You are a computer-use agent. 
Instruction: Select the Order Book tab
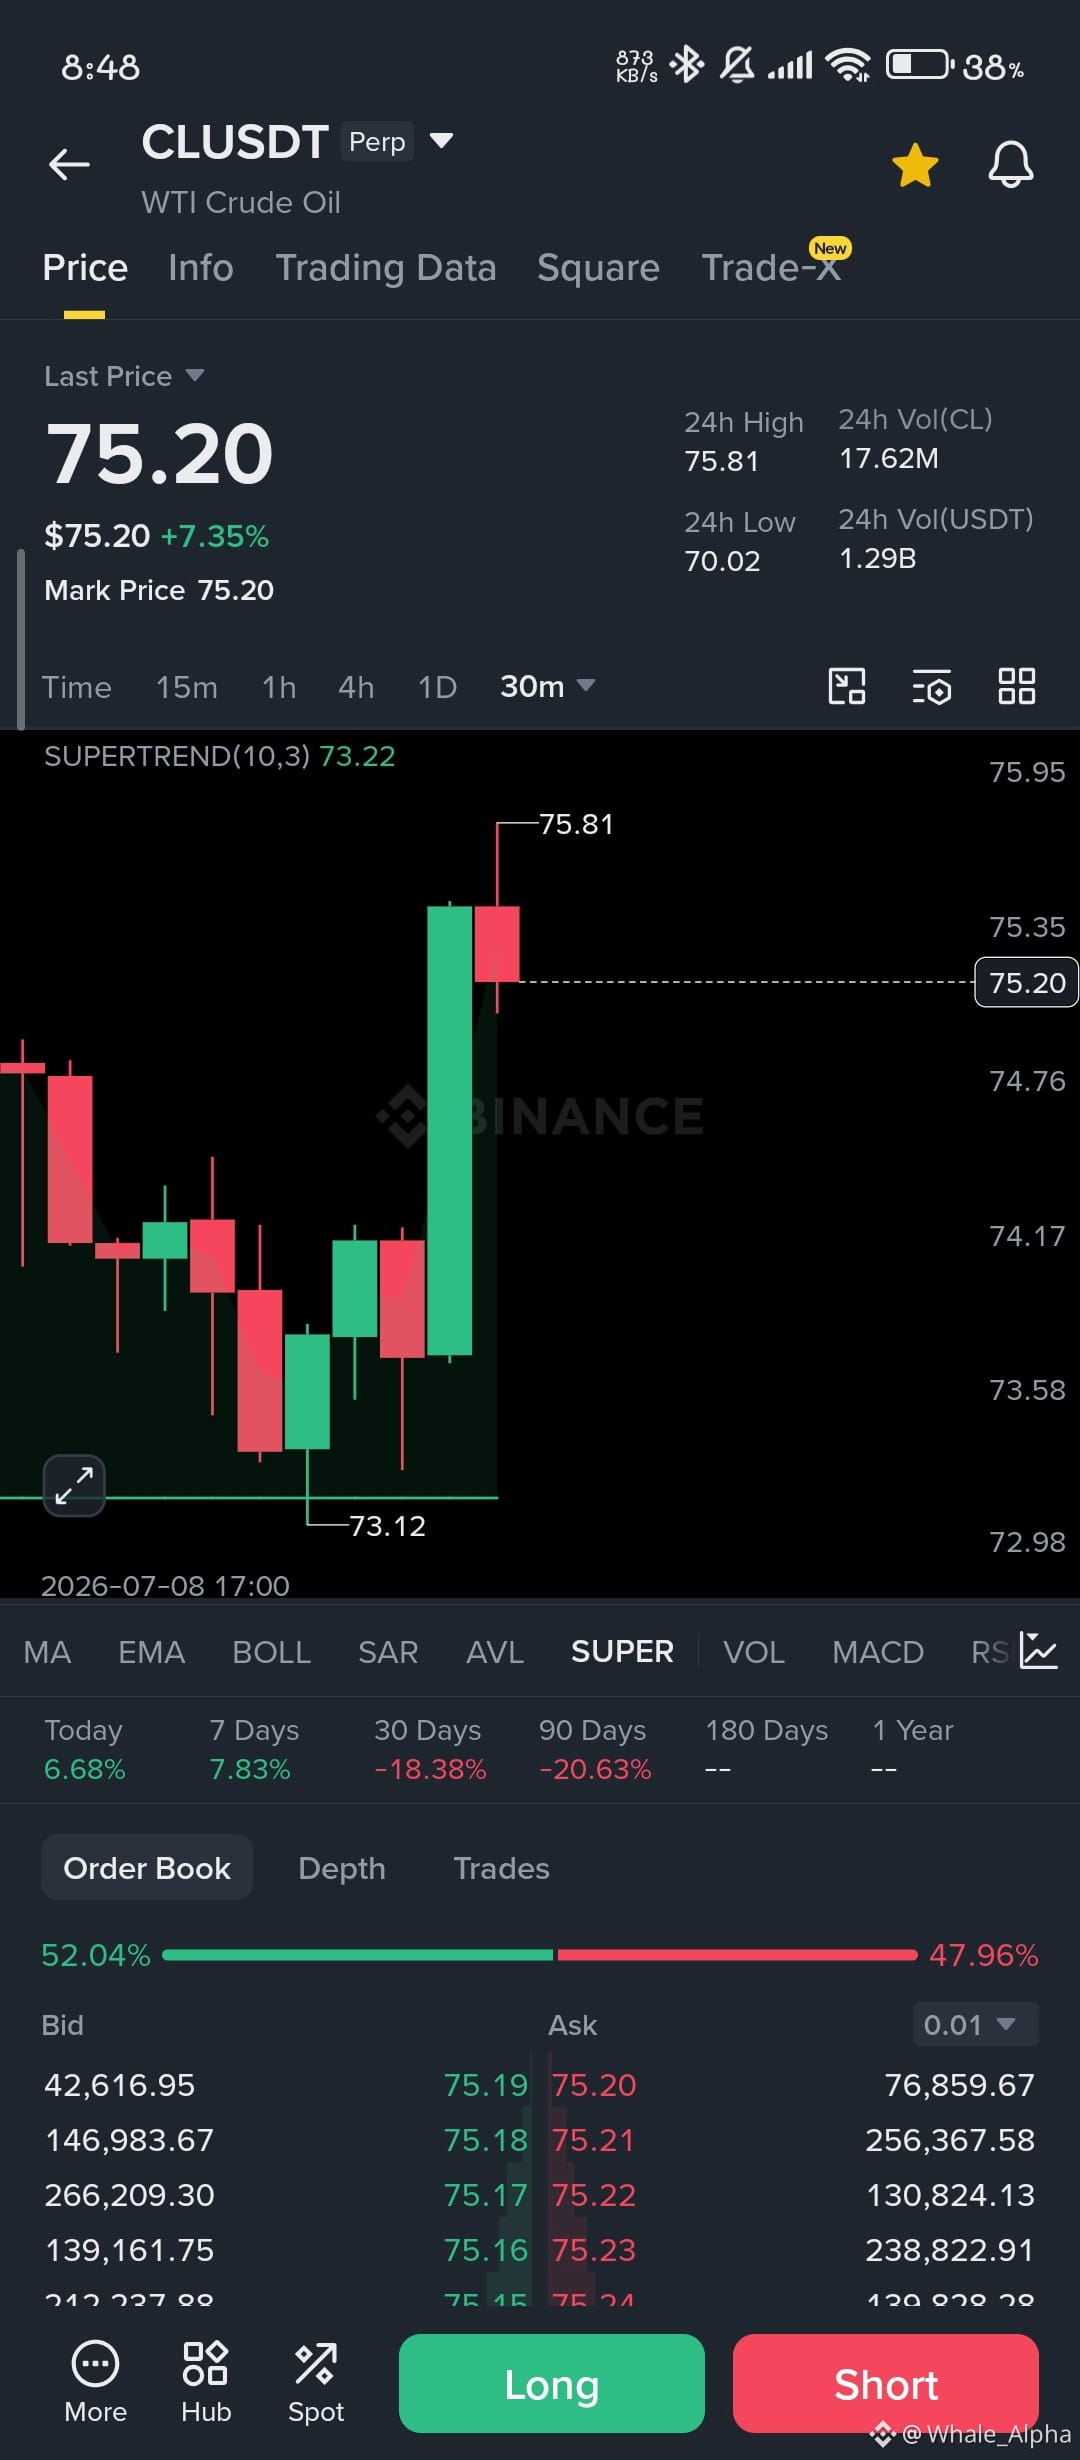(x=147, y=1868)
